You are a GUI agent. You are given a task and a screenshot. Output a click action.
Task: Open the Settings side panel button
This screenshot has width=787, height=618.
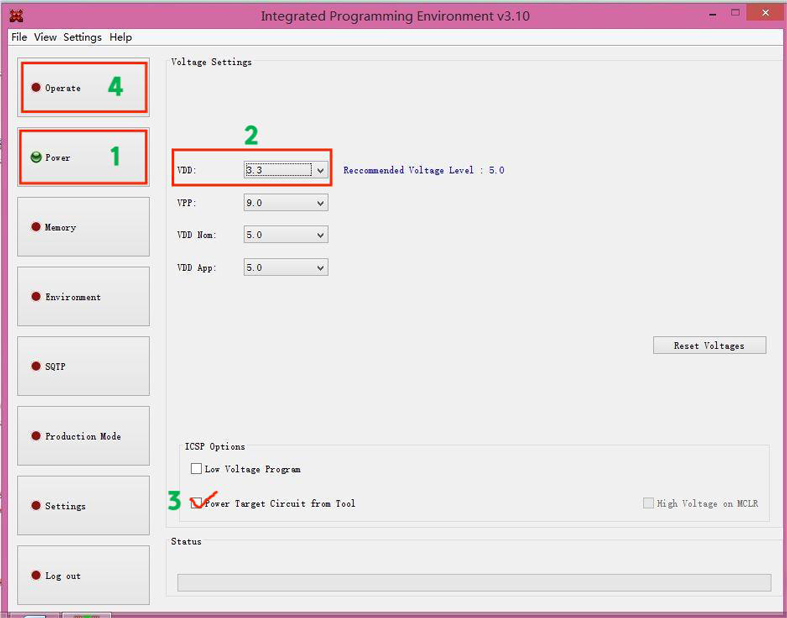click(x=83, y=506)
